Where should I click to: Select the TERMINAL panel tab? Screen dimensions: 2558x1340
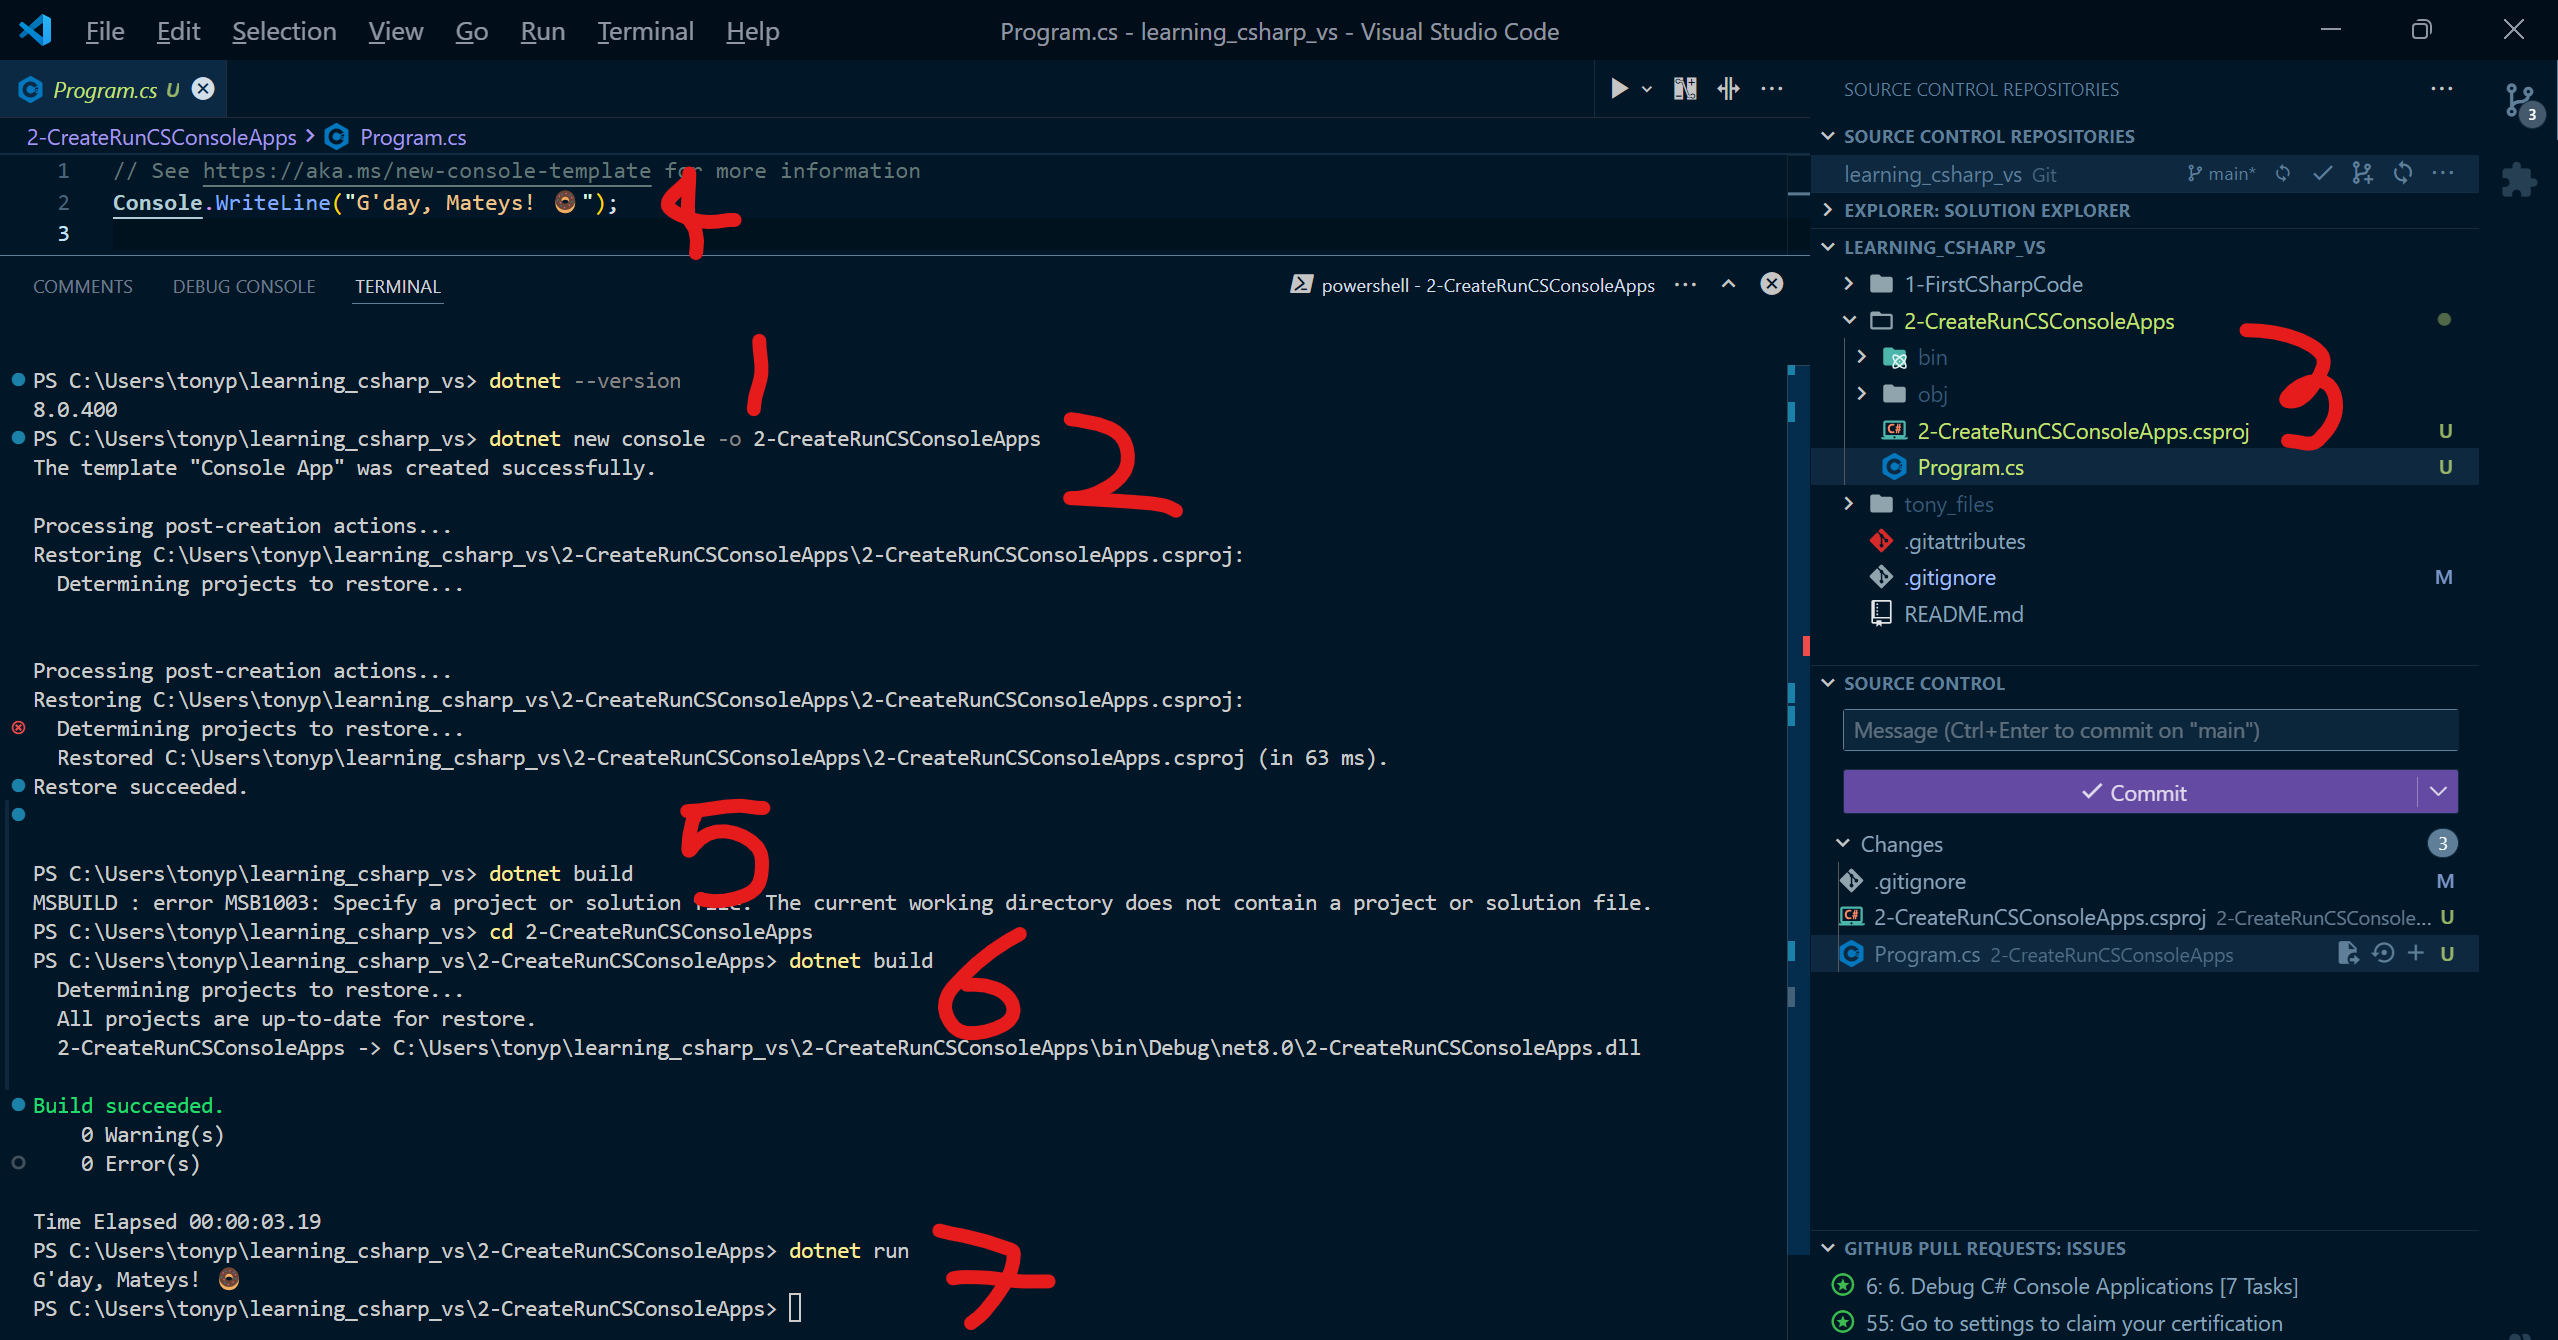398,287
